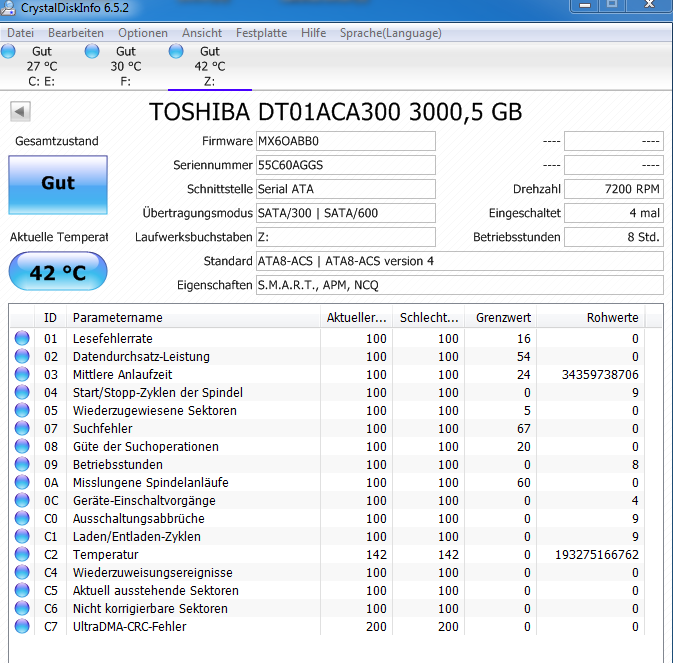Click the blue status orb for C: E: drive

(x=8, y=51)
